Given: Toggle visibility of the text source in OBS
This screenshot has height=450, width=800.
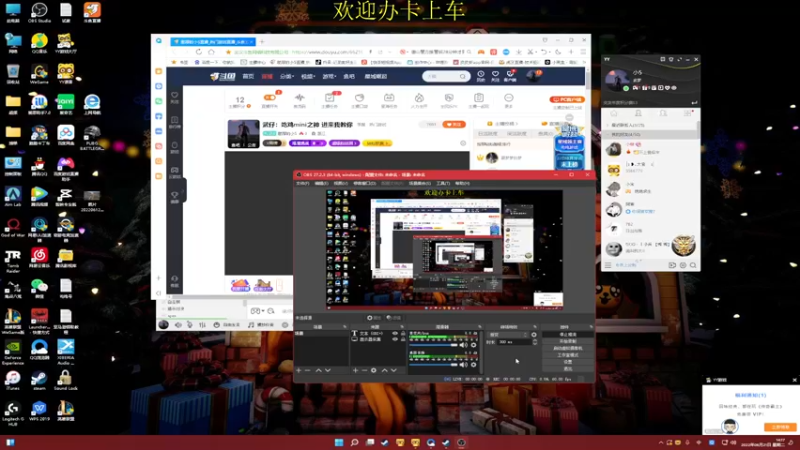Looking at the screenshot, I should pos(395,333).
